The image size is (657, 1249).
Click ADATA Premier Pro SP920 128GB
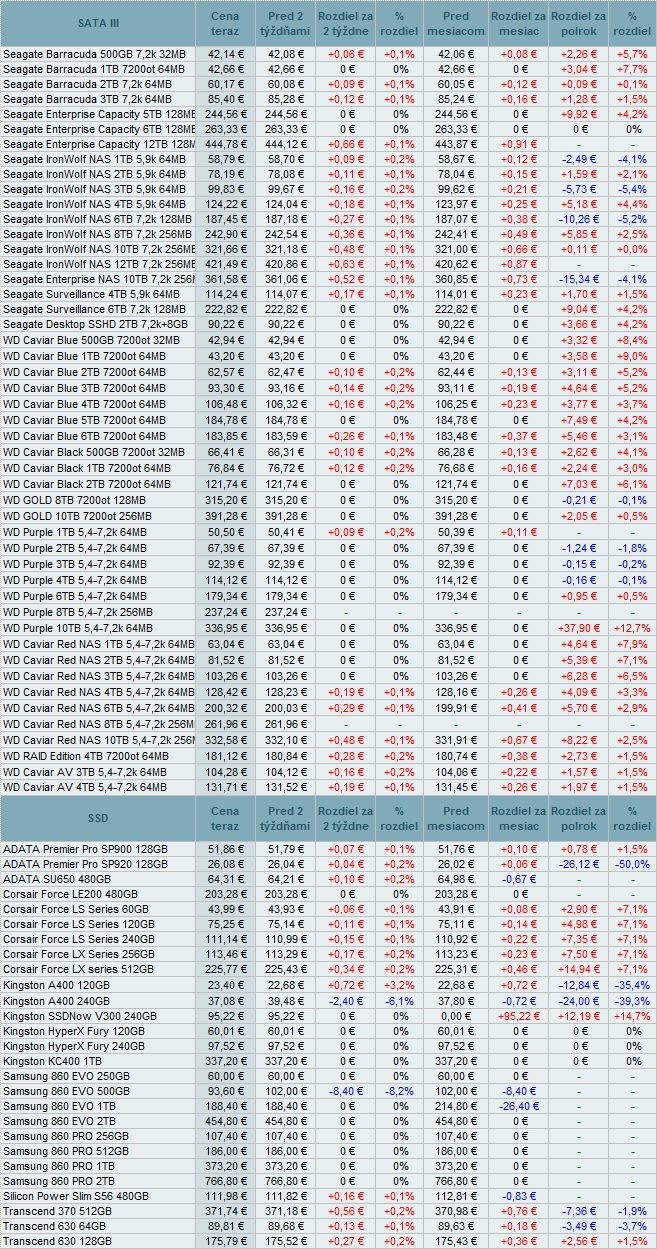85,864
